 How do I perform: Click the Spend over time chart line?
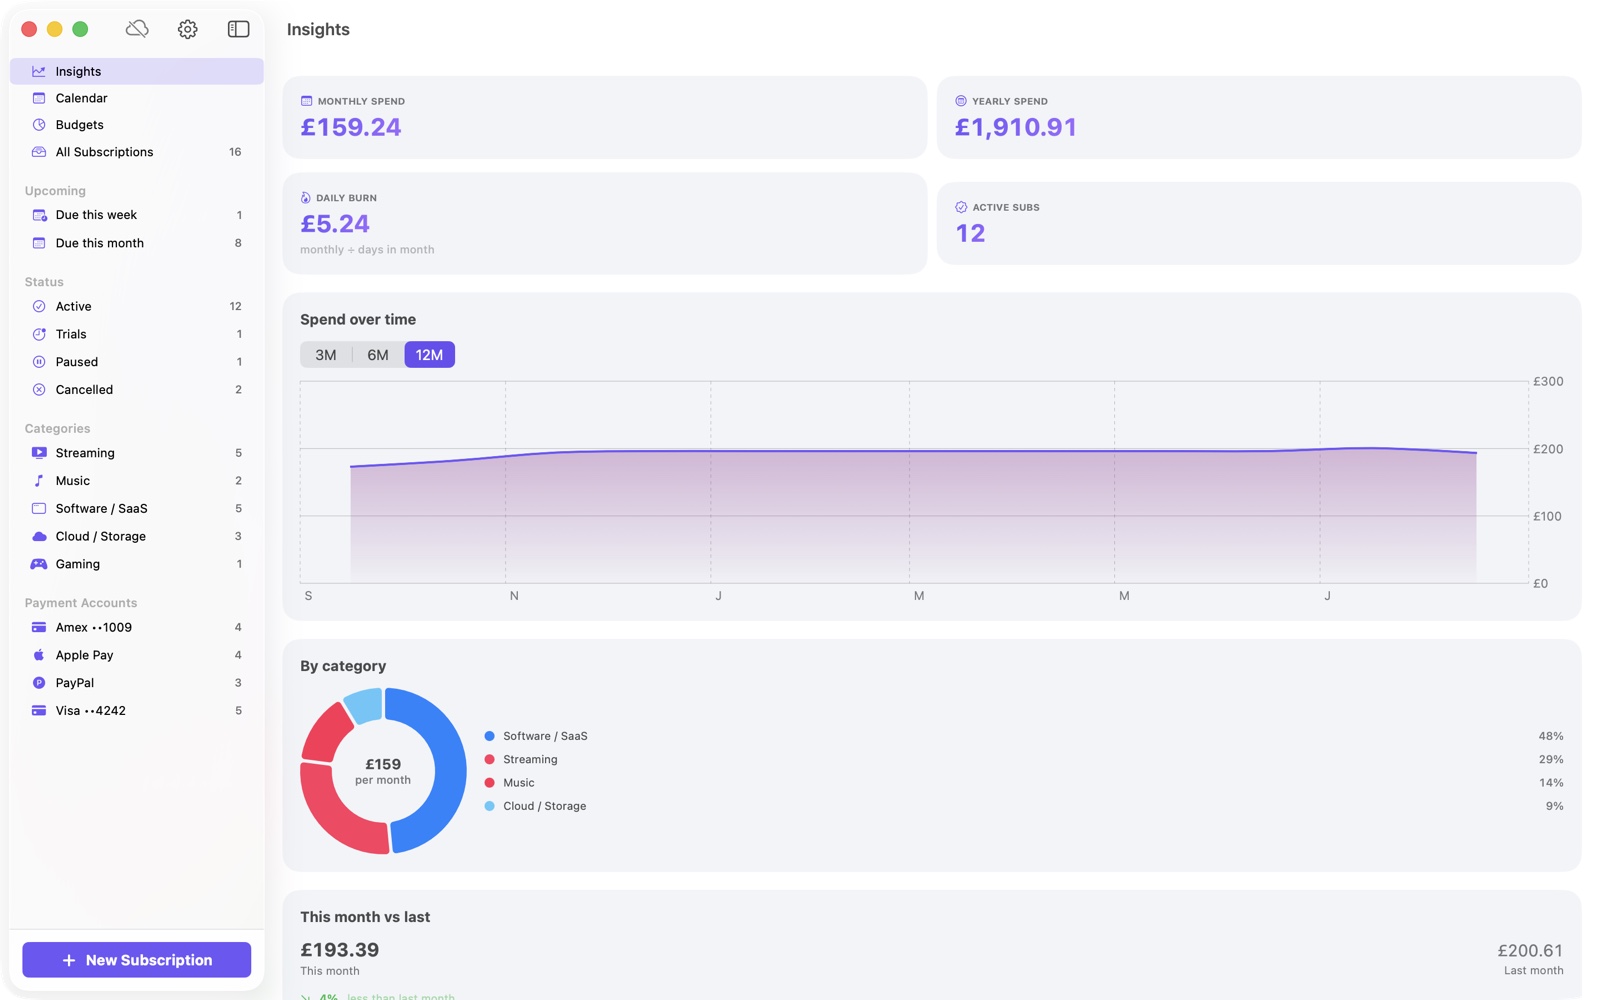(x=913, y=452)
